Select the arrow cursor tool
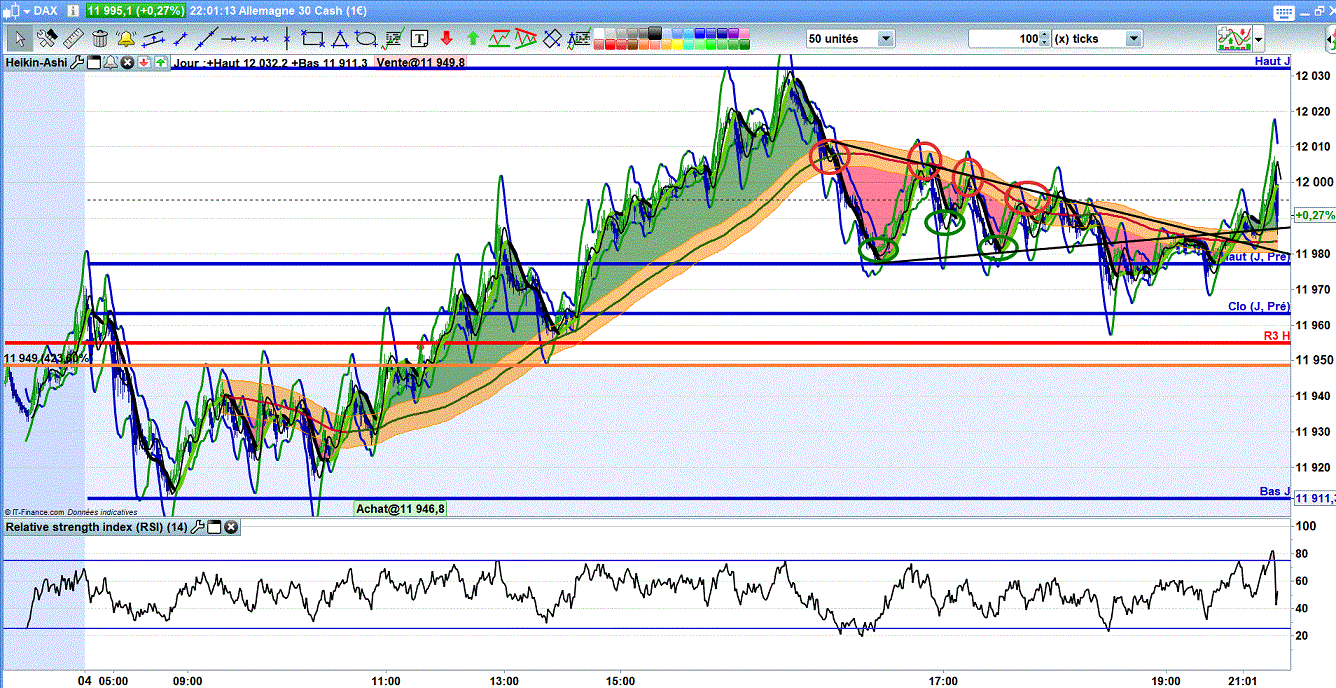This screenshot has height=688, width=1336. click(x=19, y=39)
